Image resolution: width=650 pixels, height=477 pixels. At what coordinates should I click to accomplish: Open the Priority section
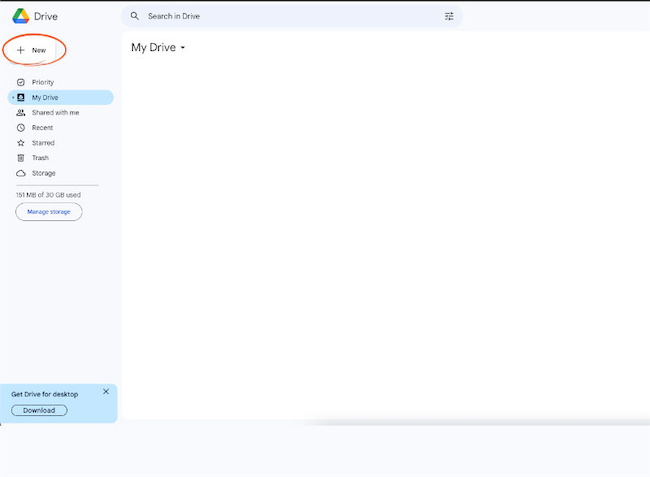(x=61, y=82)
